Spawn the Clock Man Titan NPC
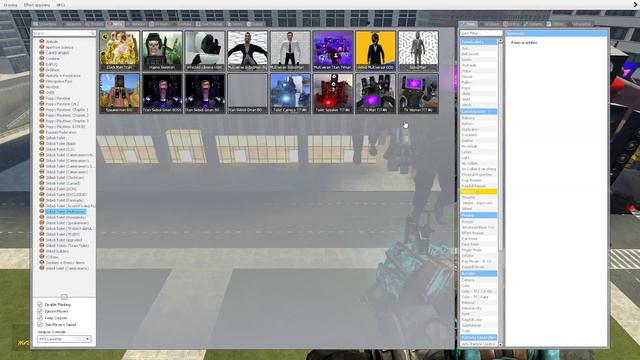The height and width of the screenshot is (360, 640). [x=119, y=51]
